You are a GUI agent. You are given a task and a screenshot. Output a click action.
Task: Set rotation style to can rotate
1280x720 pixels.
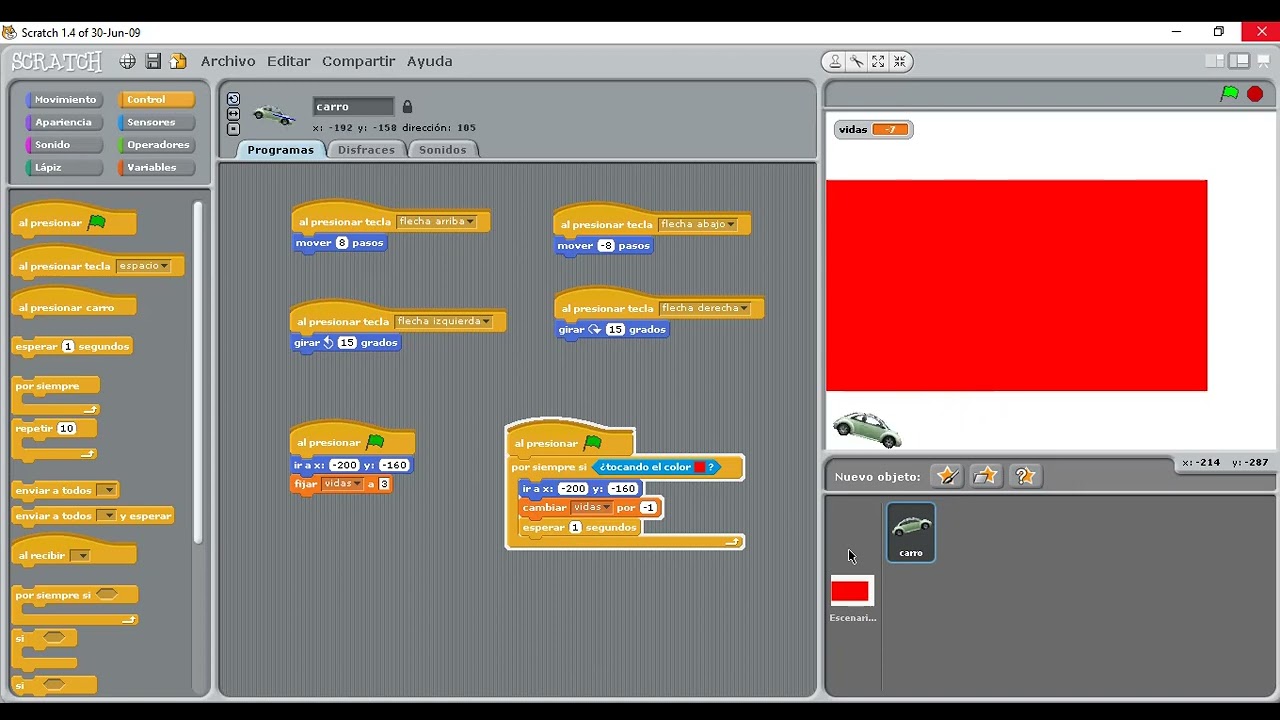pos(233,99)
